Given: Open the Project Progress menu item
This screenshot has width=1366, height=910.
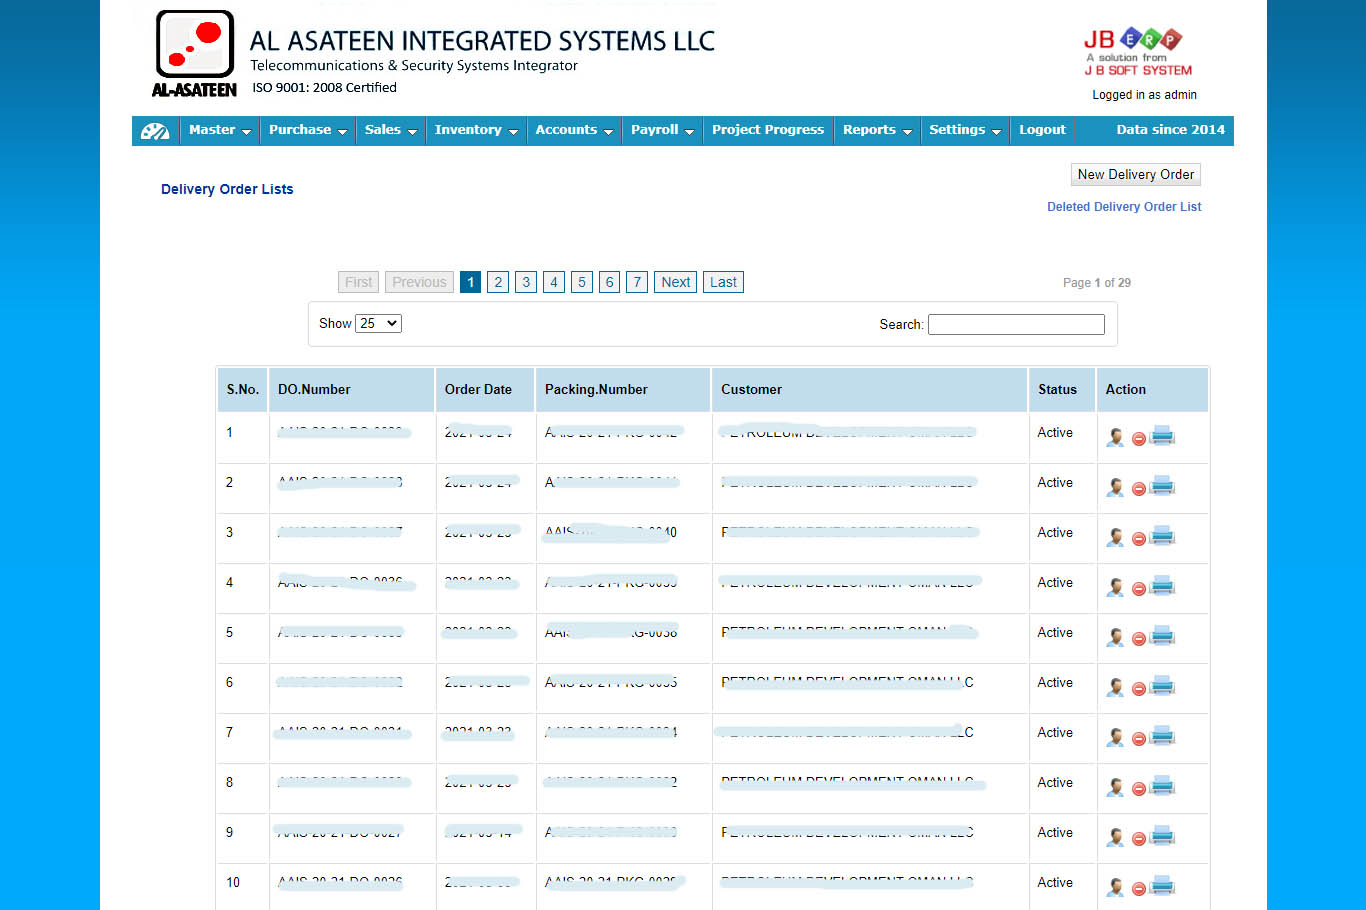Looking at the screenshot, I should tap(768, 130).
